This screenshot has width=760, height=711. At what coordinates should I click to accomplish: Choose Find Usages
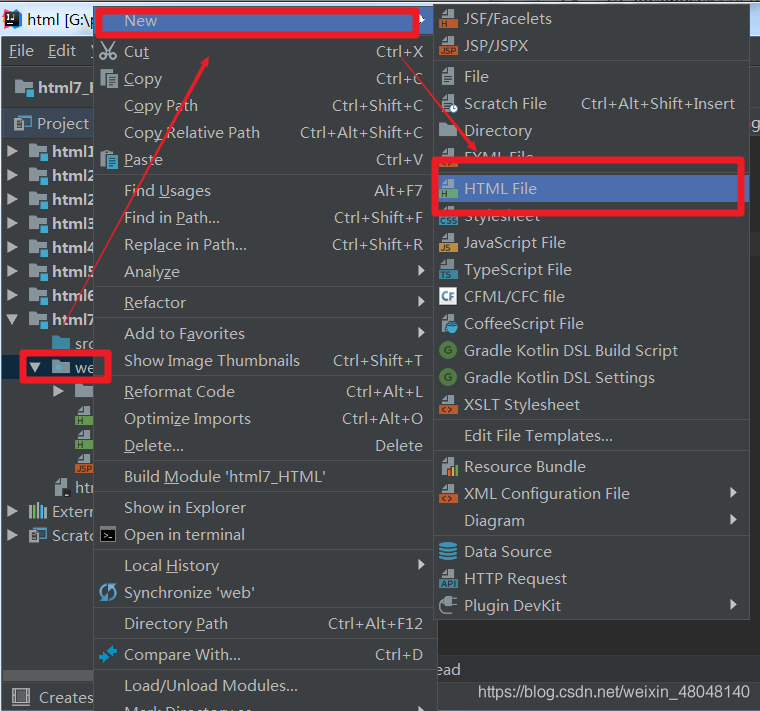click(262, 191)
